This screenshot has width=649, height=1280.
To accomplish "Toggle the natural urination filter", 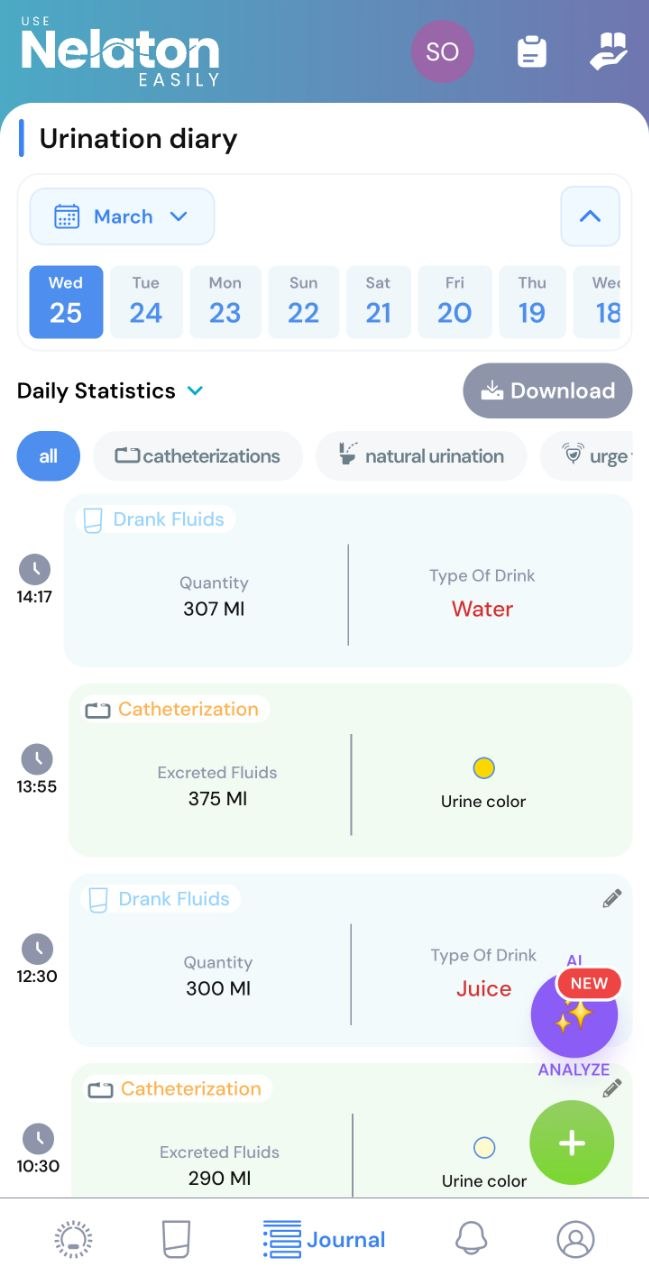I will pos(420,456).
